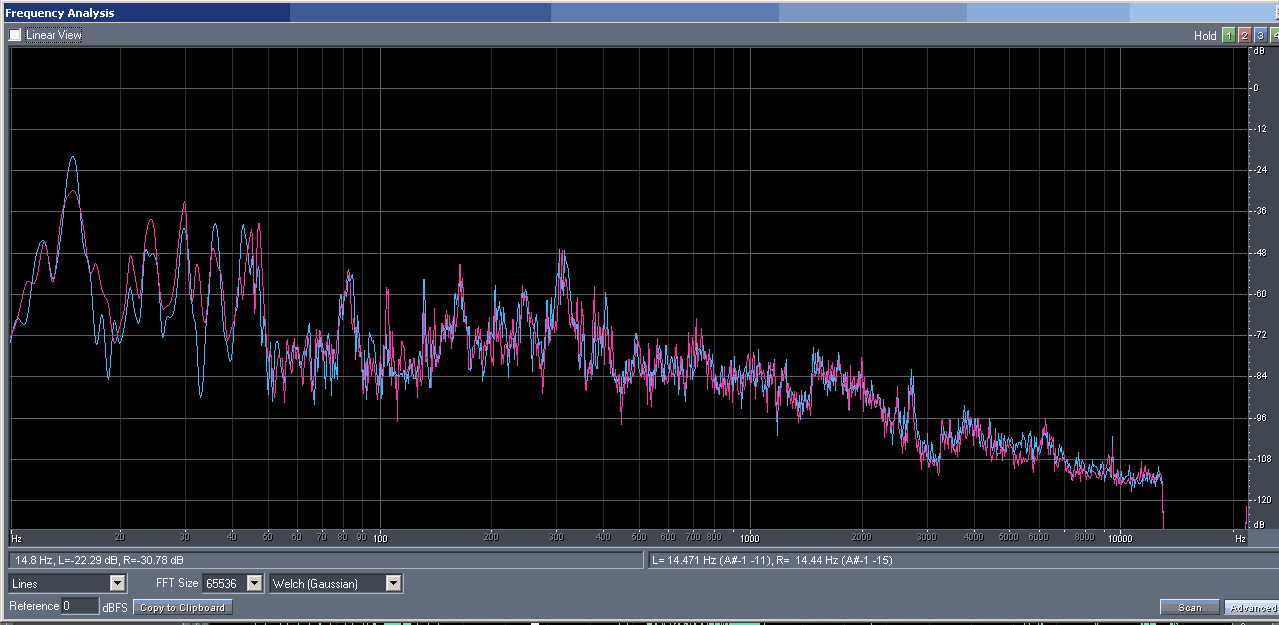Click the Reference dBFS input field
Screen dimensions: 1279x625
(79, 606)
